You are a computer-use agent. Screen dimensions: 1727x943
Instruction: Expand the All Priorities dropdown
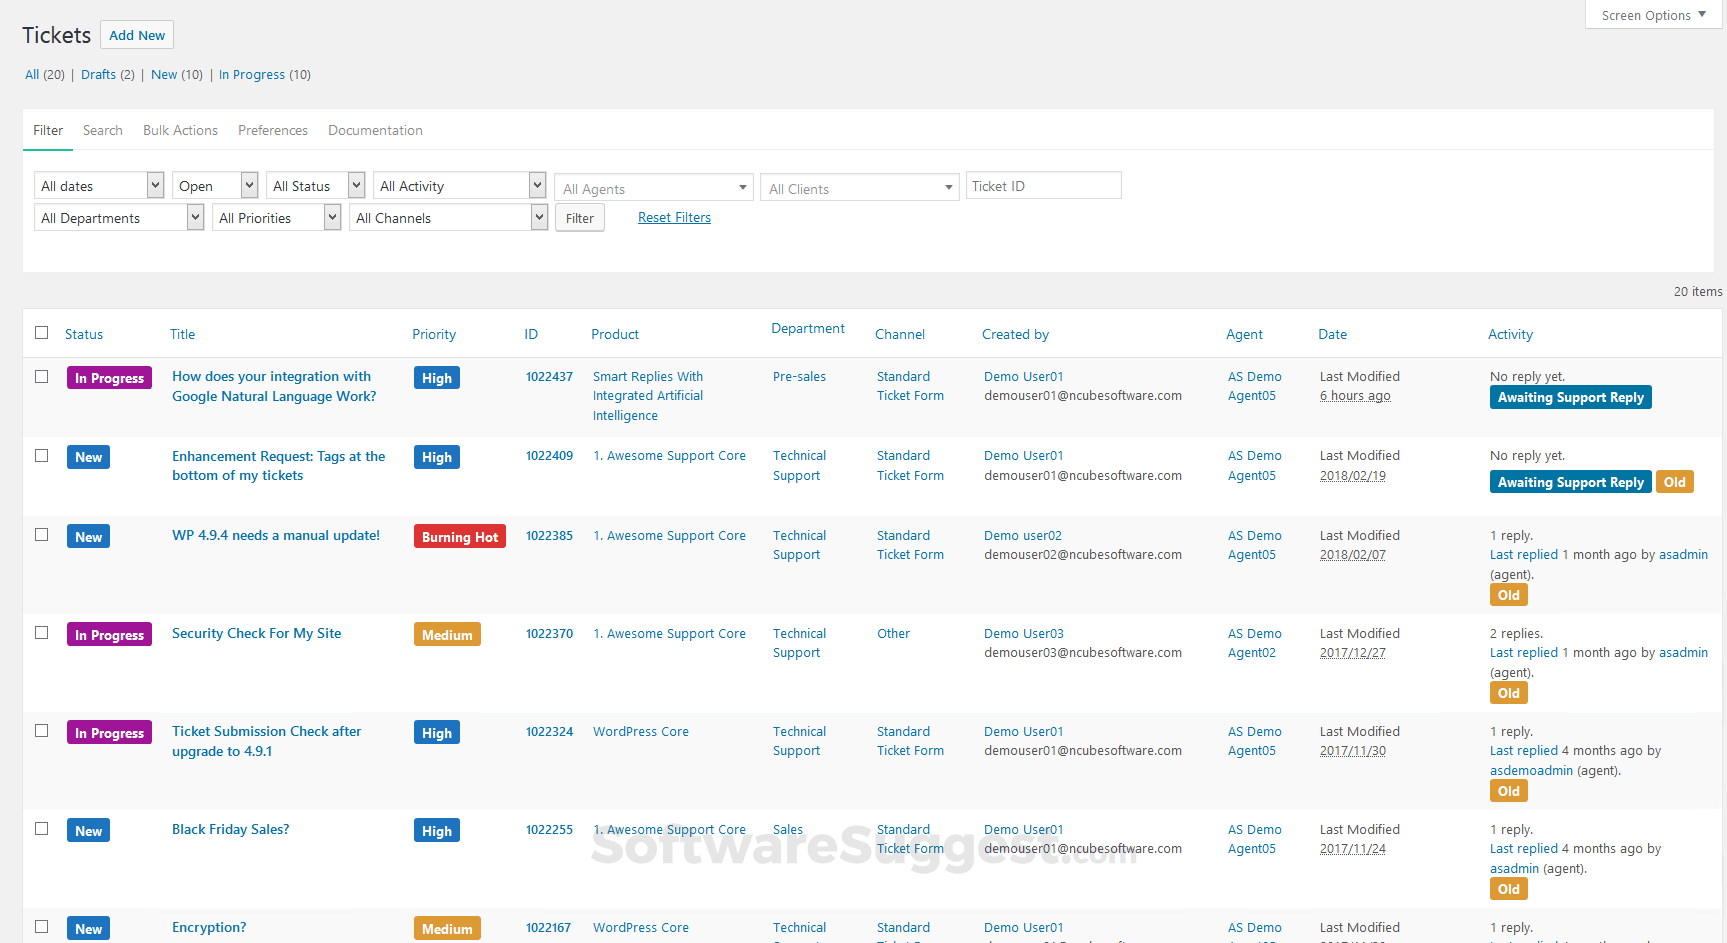click(x=276, y=218)
